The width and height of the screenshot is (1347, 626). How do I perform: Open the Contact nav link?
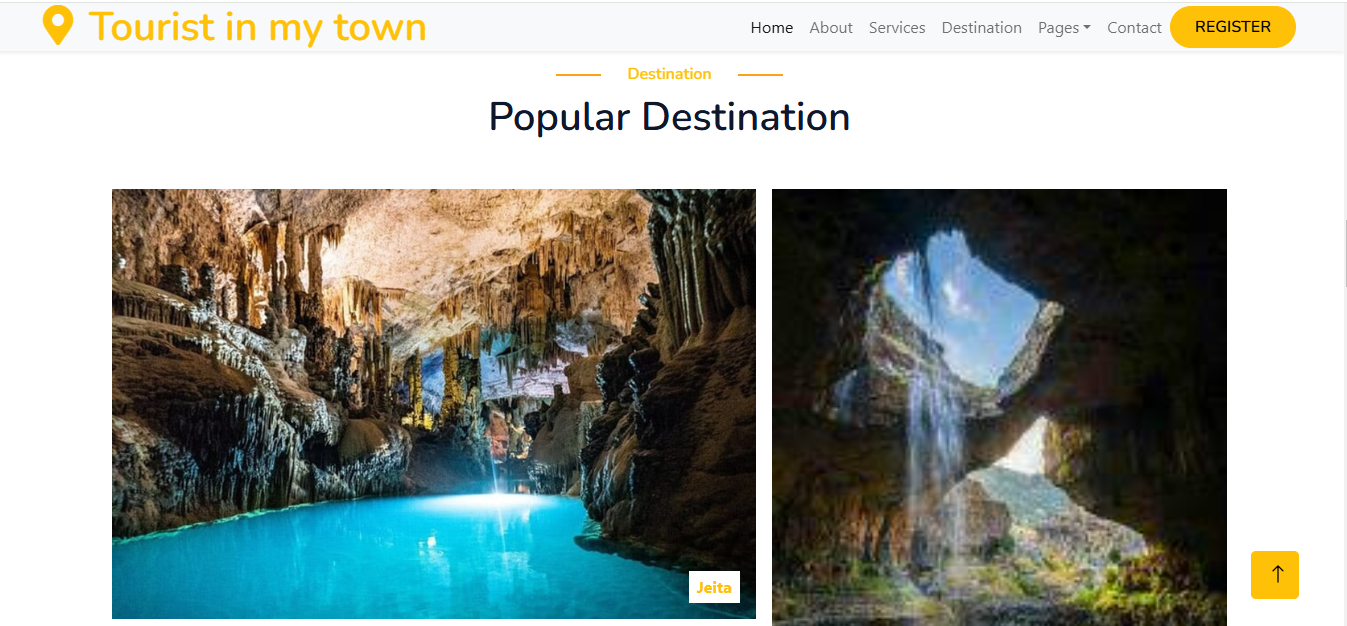[x=1134, y=28]
